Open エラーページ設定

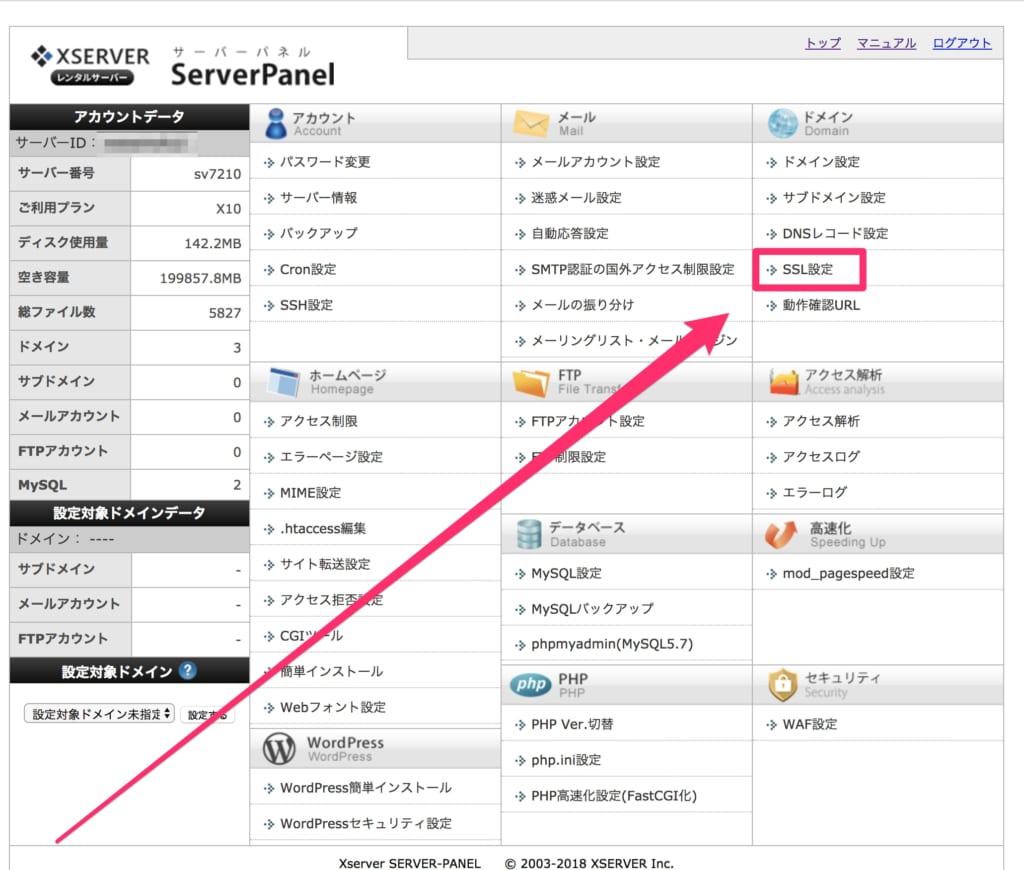click(331, 457)
